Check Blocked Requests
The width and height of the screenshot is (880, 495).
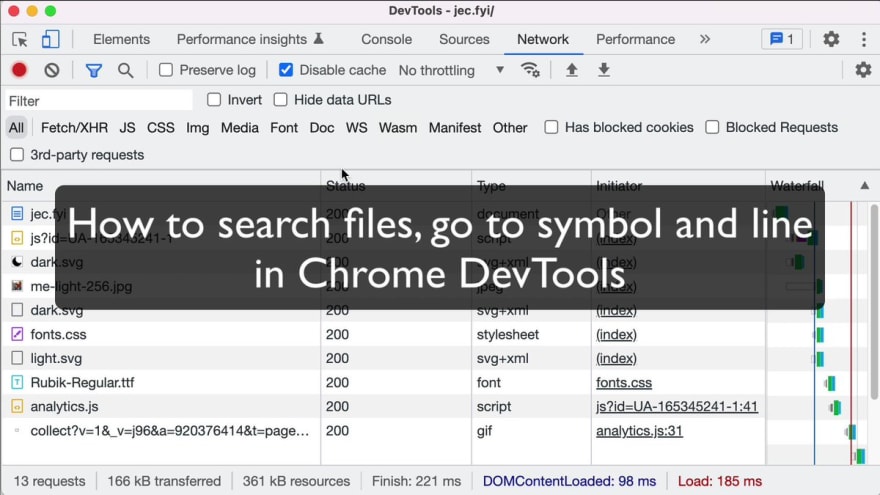pos(712,127)
